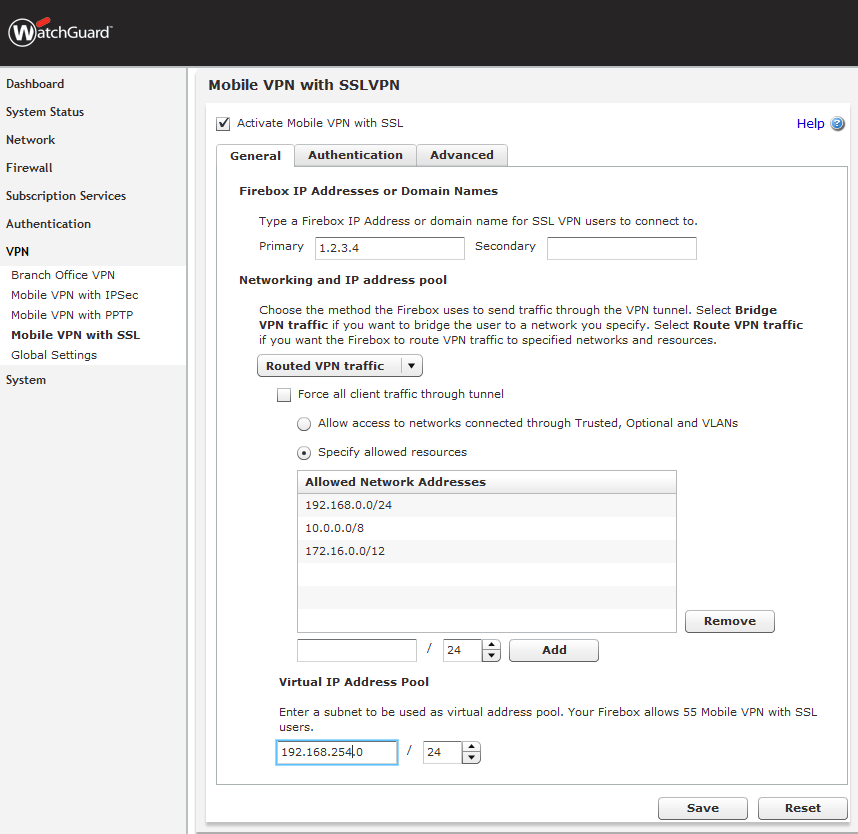Switch to the Advanced tab
The height and width of the screenshot is (834, 858).
point(462,156)
